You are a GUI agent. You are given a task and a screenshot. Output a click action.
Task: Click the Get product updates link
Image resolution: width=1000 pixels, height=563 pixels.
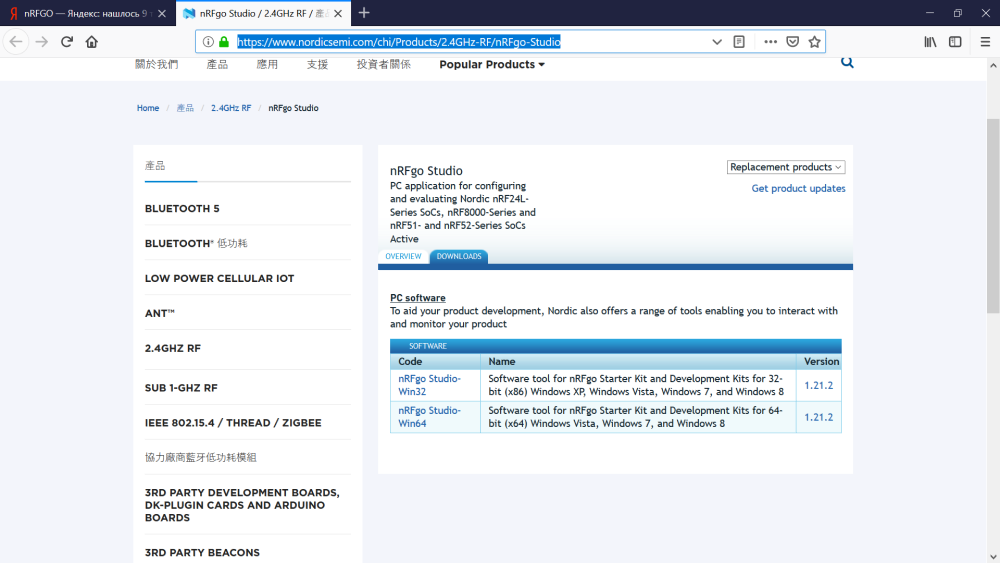point(798,189)
